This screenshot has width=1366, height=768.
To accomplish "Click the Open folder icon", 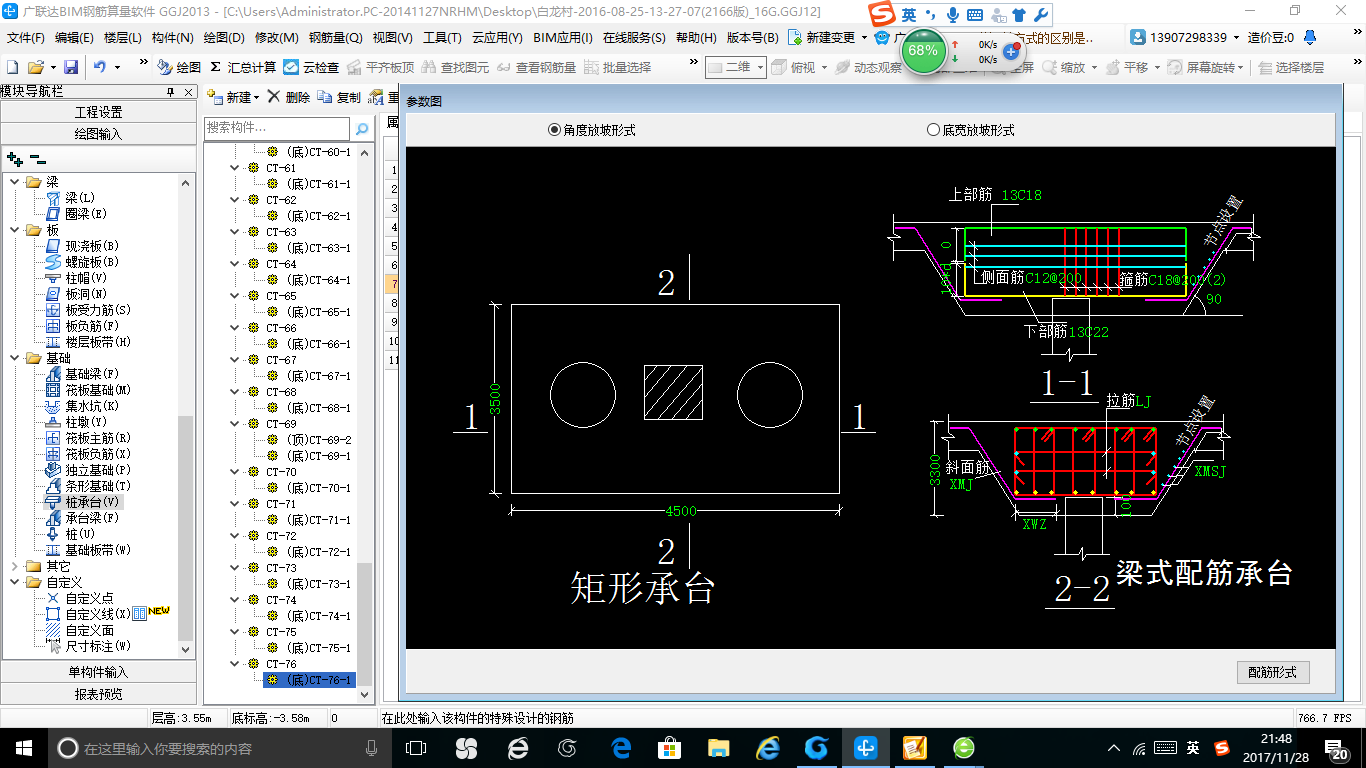I will 35,67.
